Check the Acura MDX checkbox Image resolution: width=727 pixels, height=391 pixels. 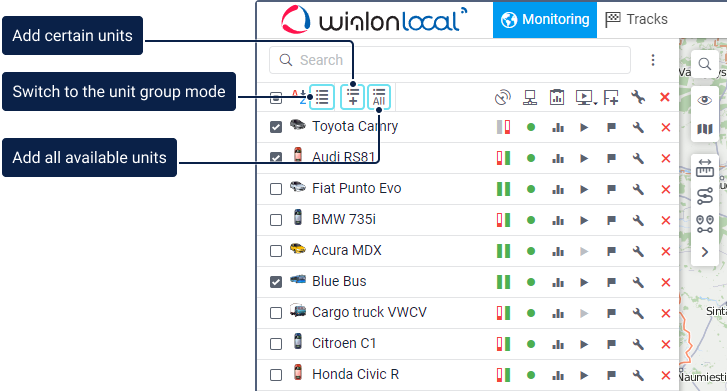click(276, 251)
